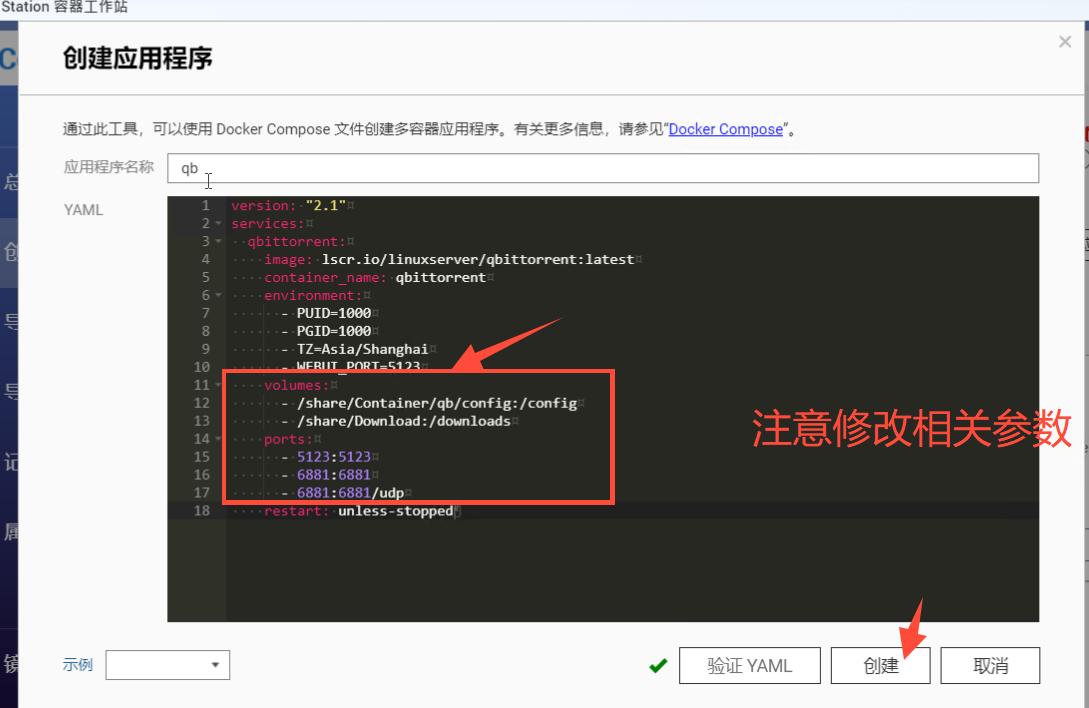
Task: Collapse the environment section on line 6
Action: [216, 295]
